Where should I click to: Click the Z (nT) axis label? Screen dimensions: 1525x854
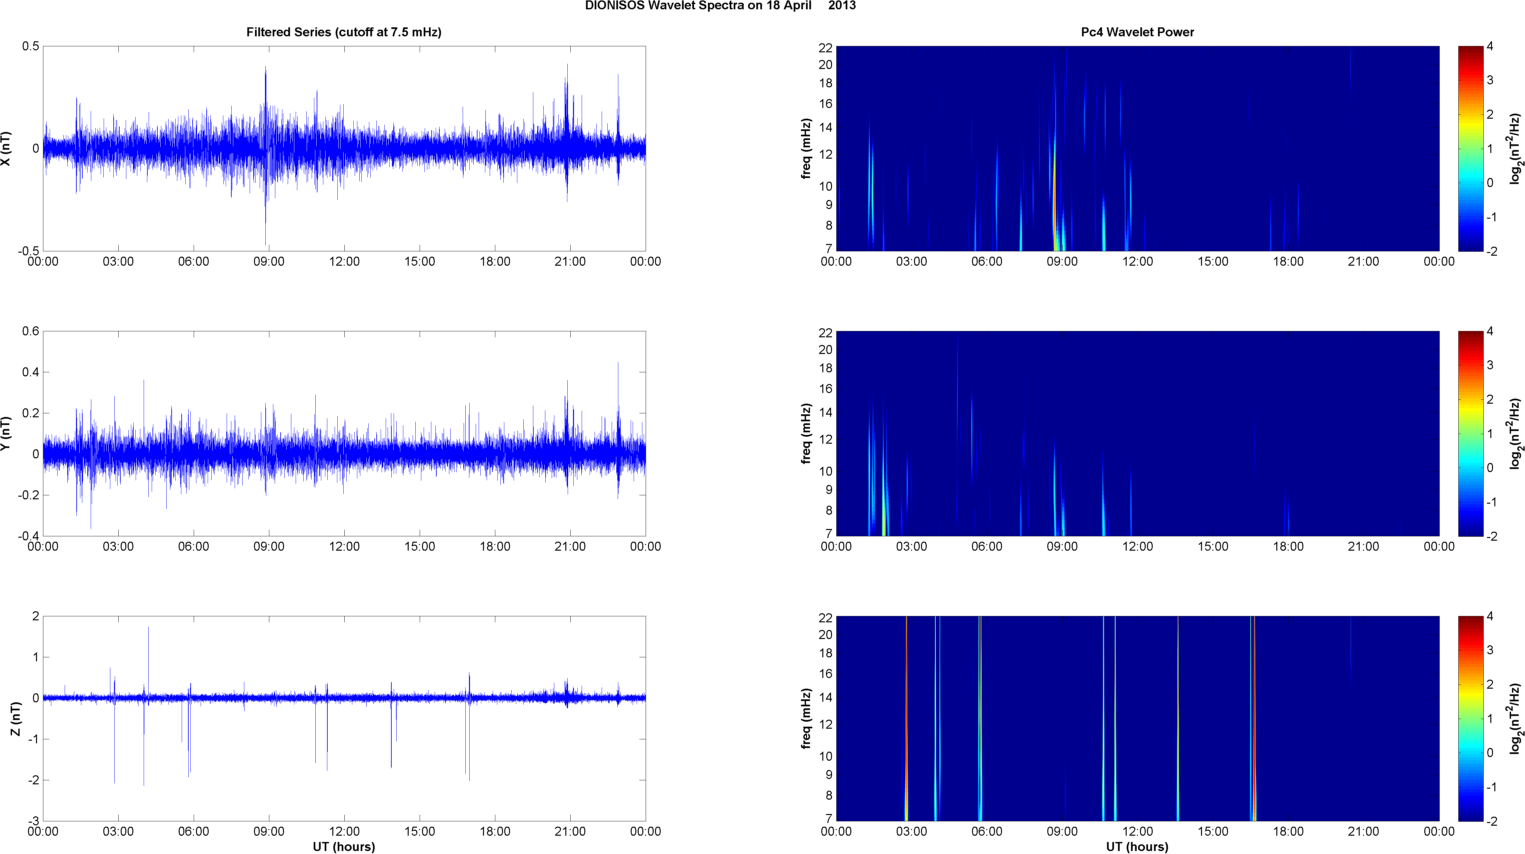[x=15, y=719]
